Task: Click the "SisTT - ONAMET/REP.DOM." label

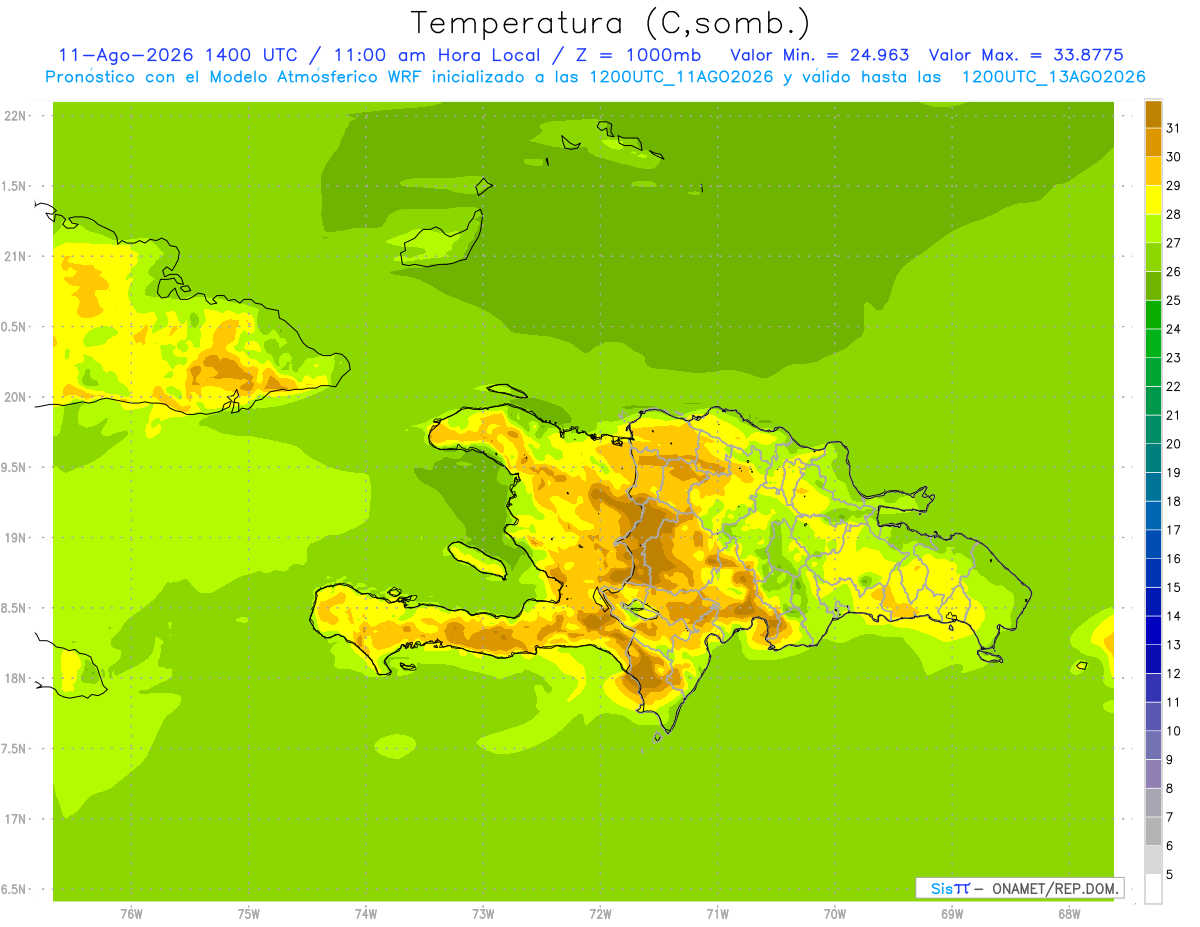Action: tap(1020, 888)
